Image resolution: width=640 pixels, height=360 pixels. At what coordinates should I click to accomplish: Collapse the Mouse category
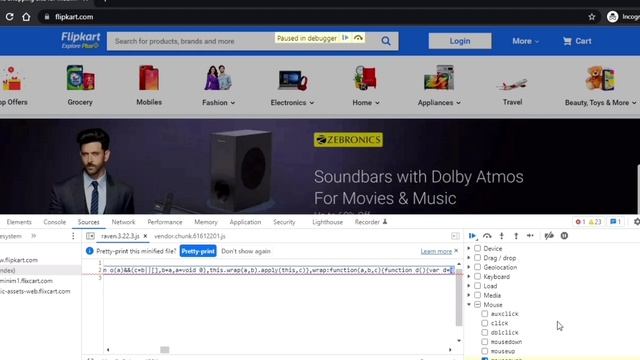coord(469,304)
